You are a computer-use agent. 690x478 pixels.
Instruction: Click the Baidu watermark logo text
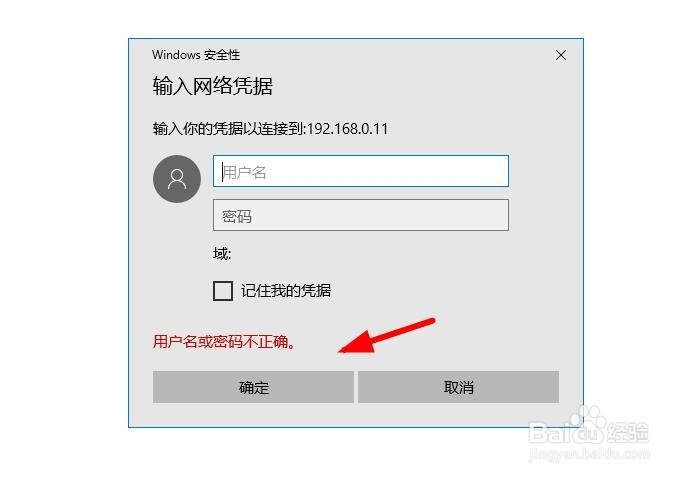click(567, 432)
